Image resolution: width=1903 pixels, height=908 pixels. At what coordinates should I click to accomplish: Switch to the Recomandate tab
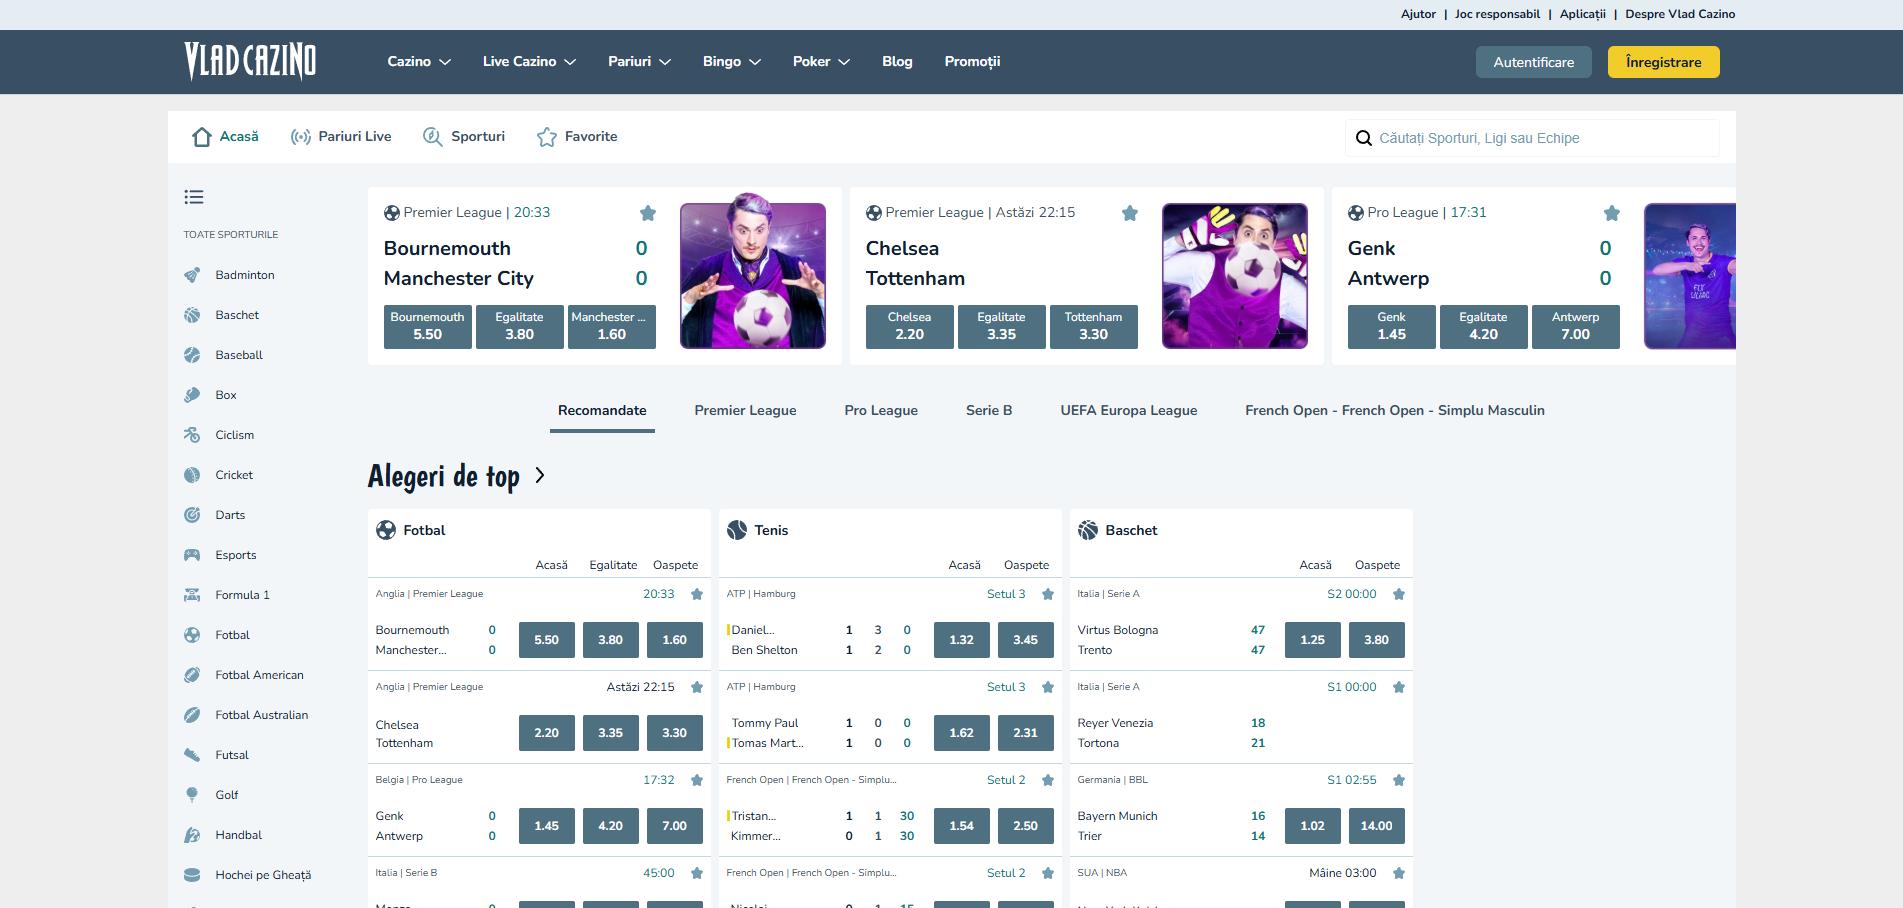[x=602, y=411]
